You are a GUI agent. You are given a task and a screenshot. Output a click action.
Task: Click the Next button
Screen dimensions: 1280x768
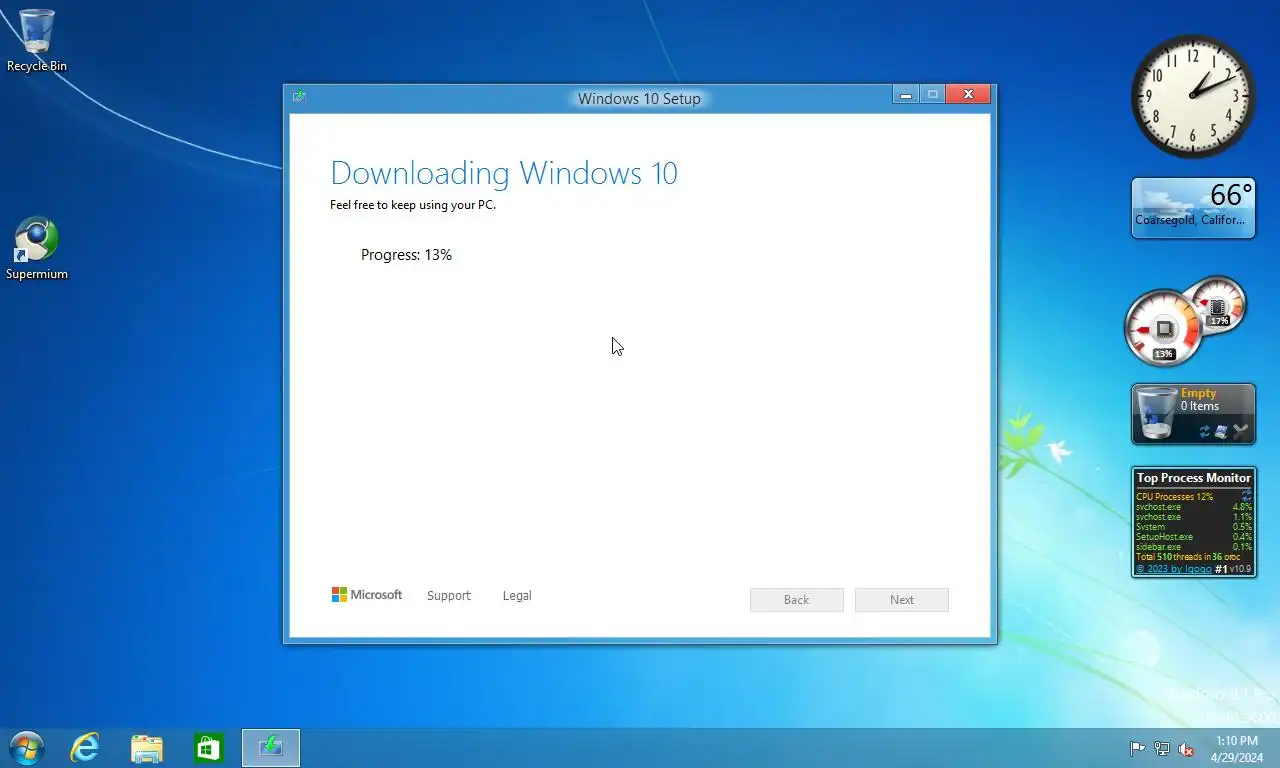click(x=902, y=600)
